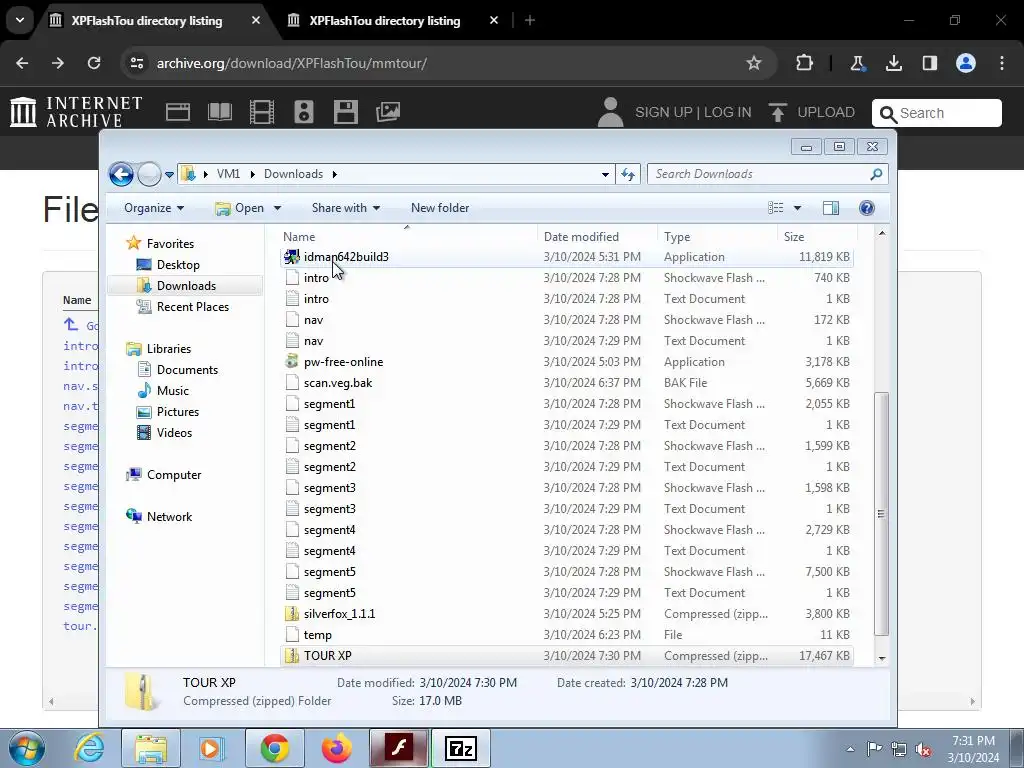1024x768 pixels.
Task: Open the Share with menu
Action: 345,208
